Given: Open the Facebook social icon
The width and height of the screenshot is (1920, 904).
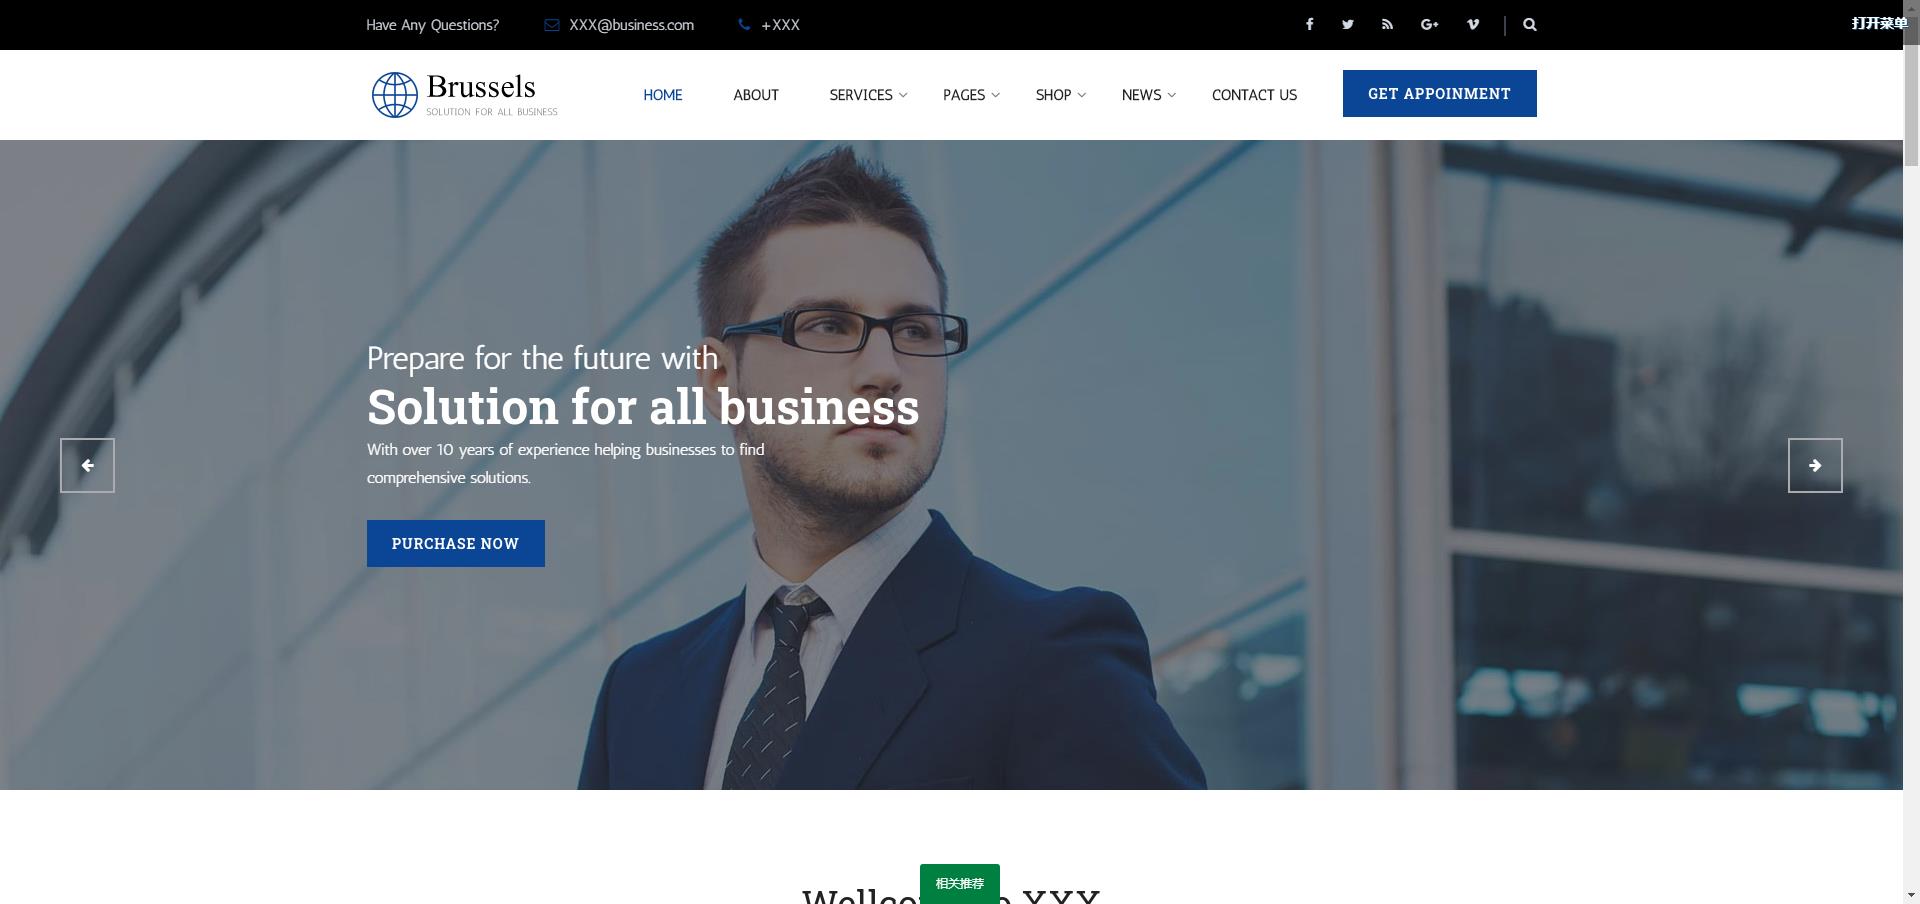Looking at the screenshot, I should pos(1309,24).
